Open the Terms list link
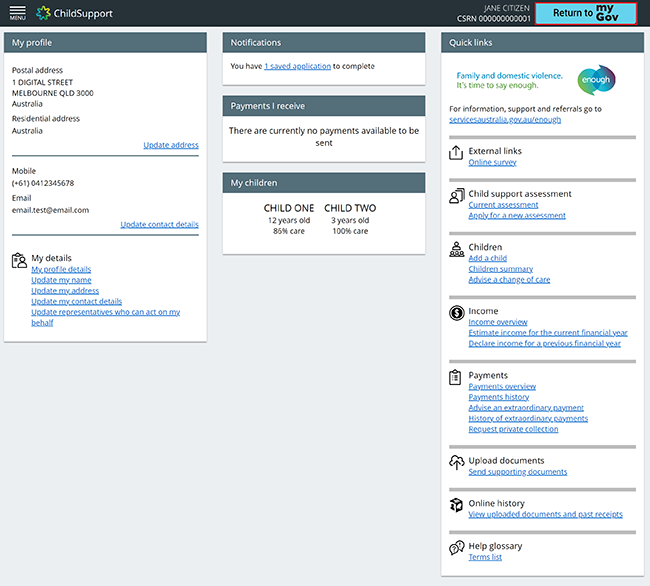Viewport: 650px width, 586px height. (x=485, y=557)
